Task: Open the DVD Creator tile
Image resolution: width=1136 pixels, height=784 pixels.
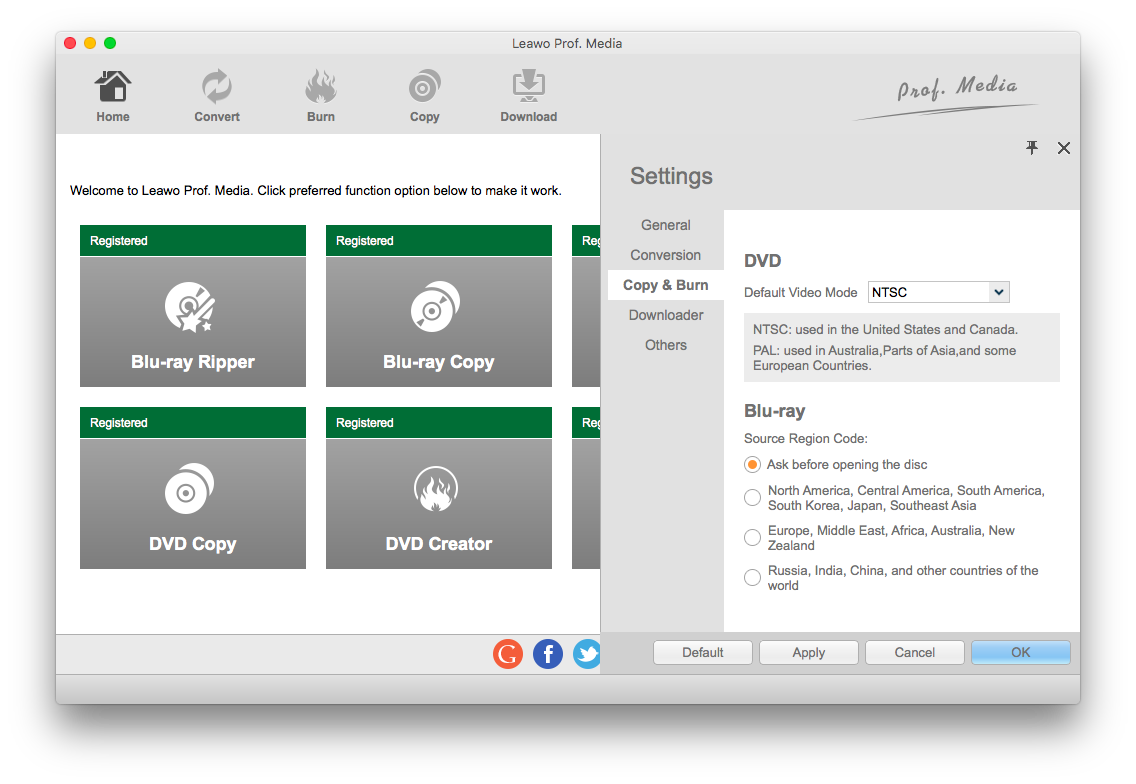Action: click(x=439, y=503)
